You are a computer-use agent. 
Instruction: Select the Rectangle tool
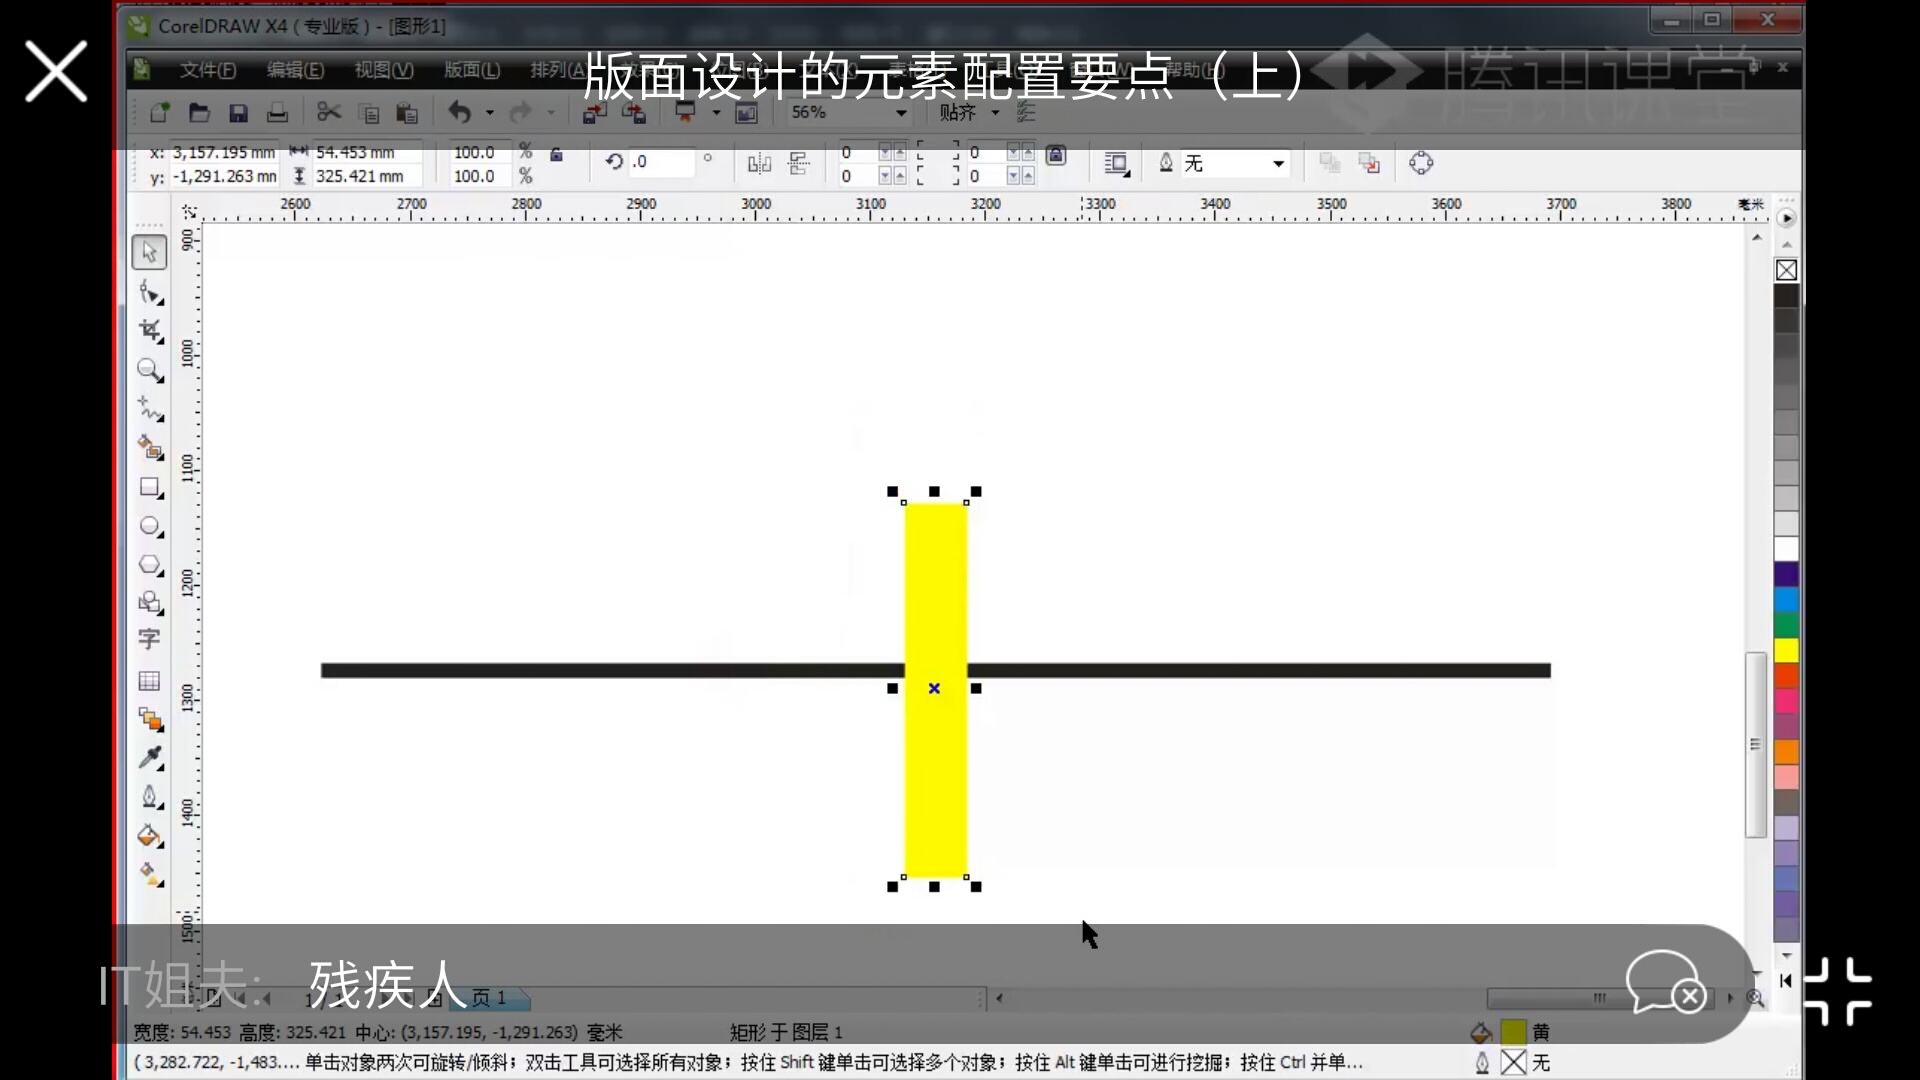pyautogui.click(x=150, y=488)
